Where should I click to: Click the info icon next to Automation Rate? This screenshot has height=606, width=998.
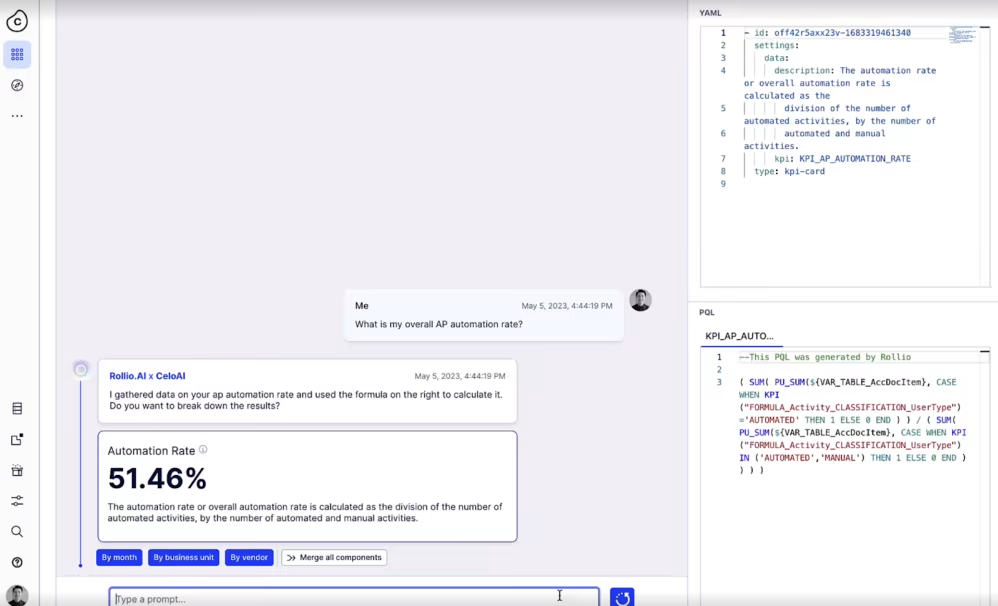point(203,449)
